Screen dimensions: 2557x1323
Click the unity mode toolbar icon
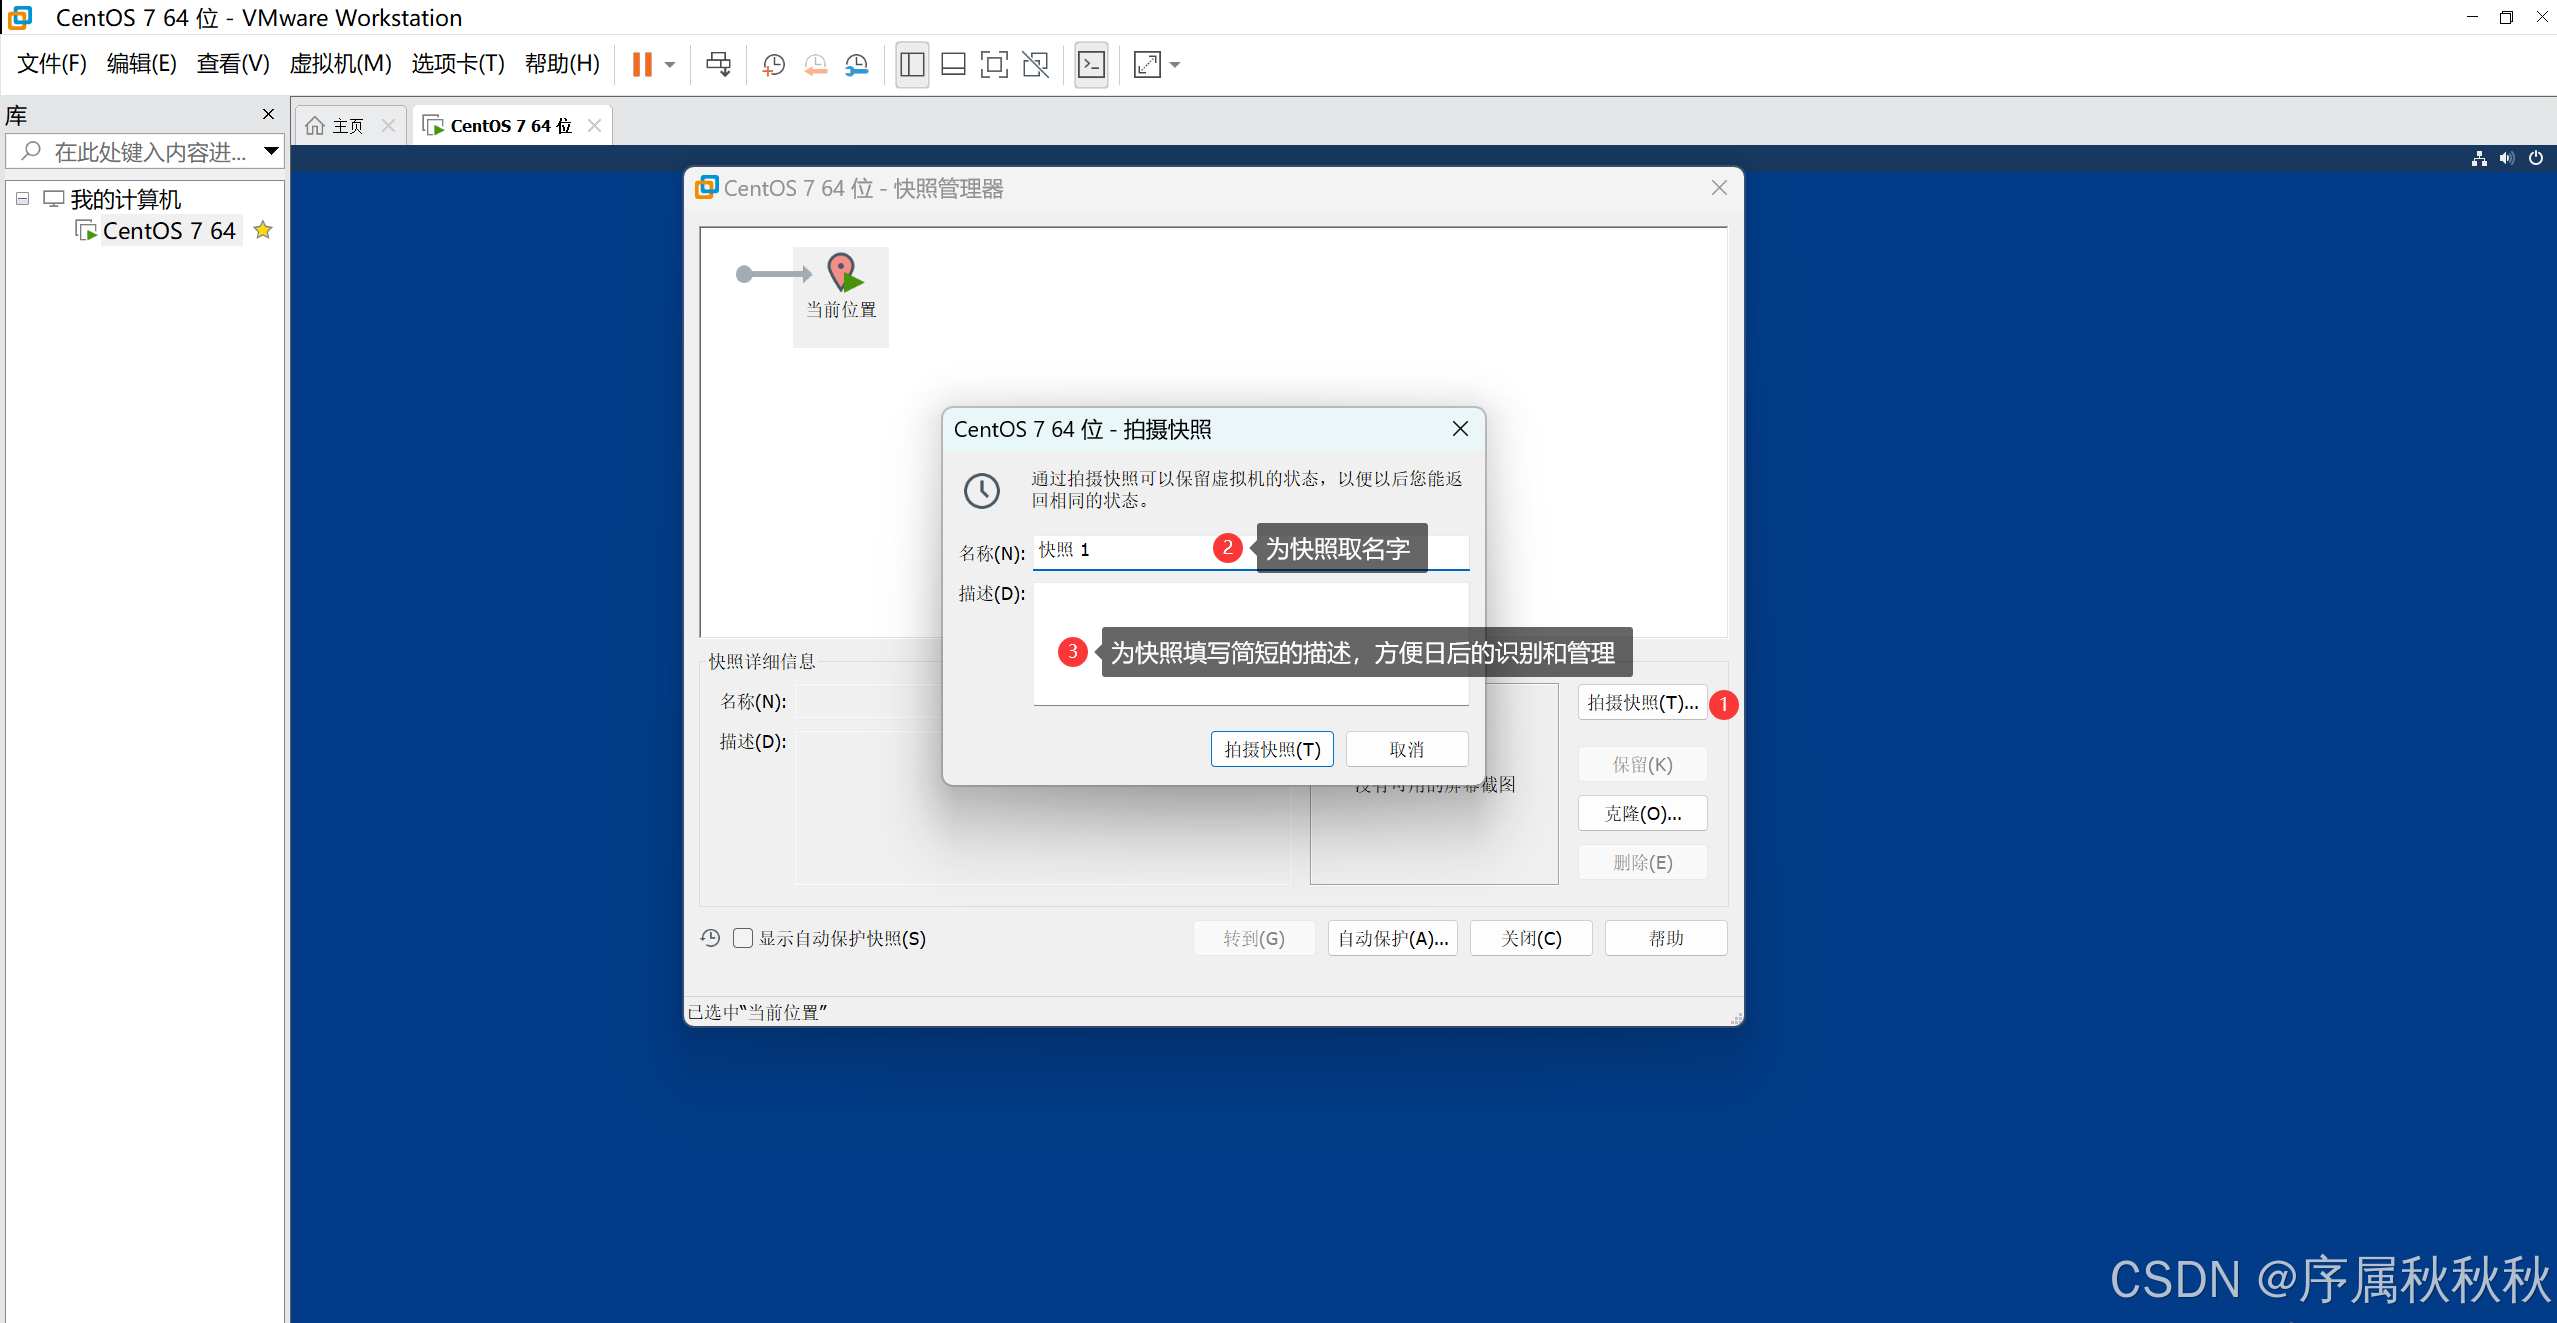pyautogui.click(x=1036, y=65)
